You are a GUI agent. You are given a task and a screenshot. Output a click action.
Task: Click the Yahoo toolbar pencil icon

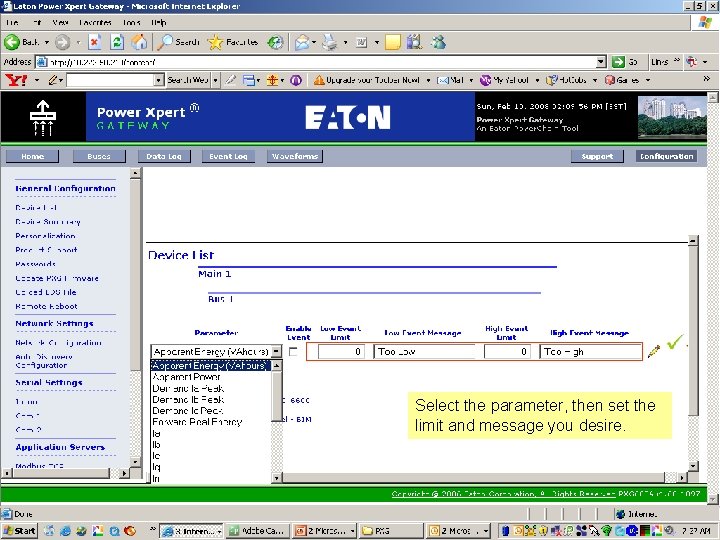tap(53, 80)
